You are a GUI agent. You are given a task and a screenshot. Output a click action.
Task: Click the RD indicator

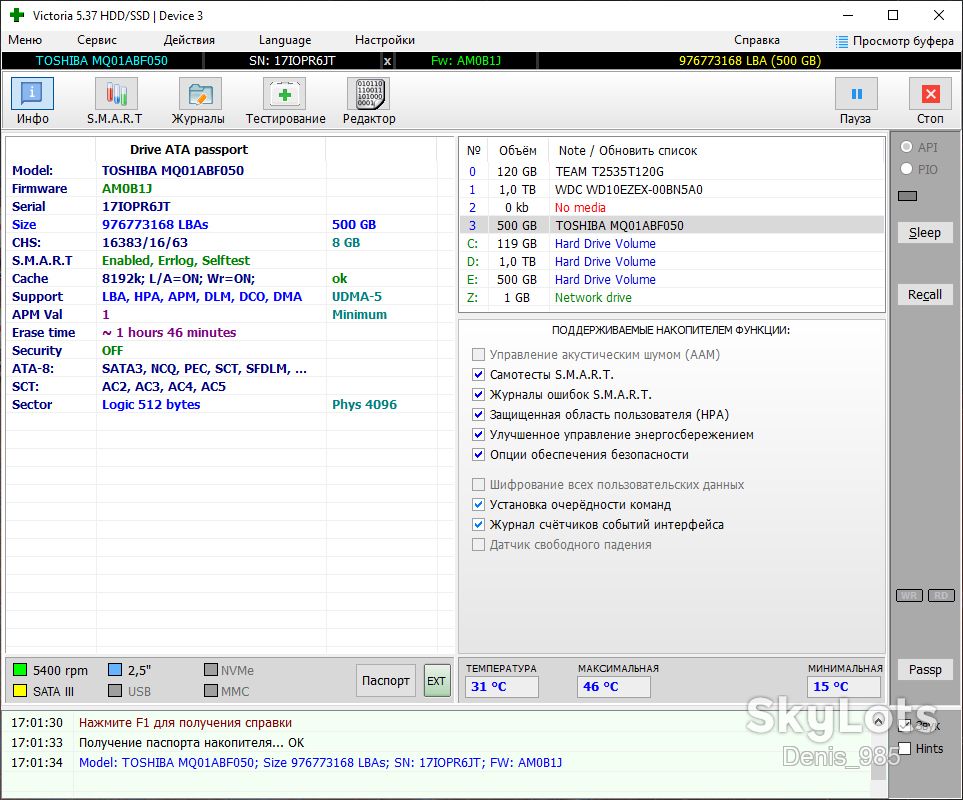pyautogui.click(x=942, y=596)
